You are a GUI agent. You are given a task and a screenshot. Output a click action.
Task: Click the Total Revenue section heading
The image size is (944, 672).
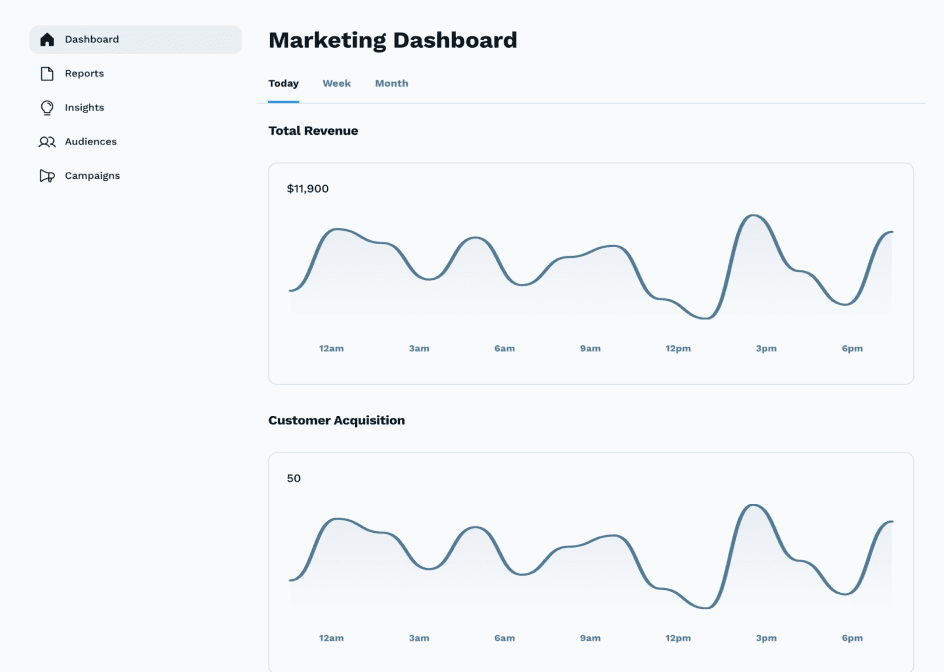pos(313,131)
